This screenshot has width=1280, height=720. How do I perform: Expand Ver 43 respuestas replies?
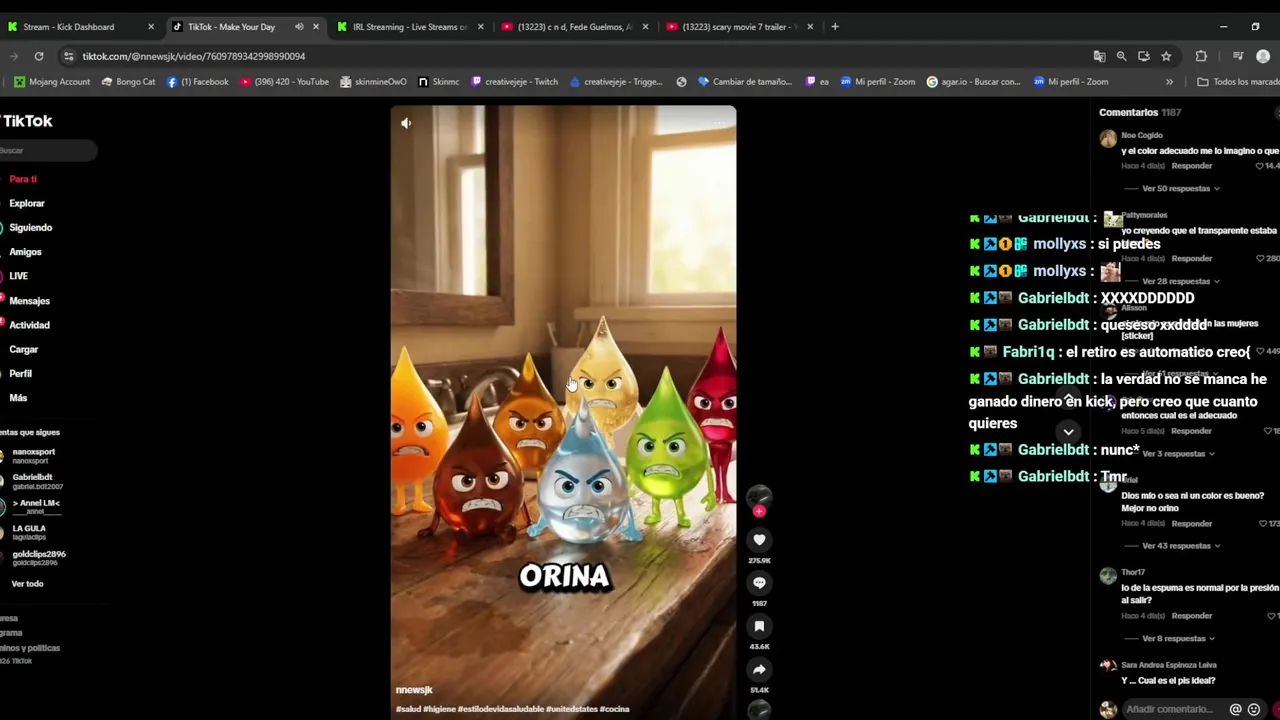[1180, 546]
